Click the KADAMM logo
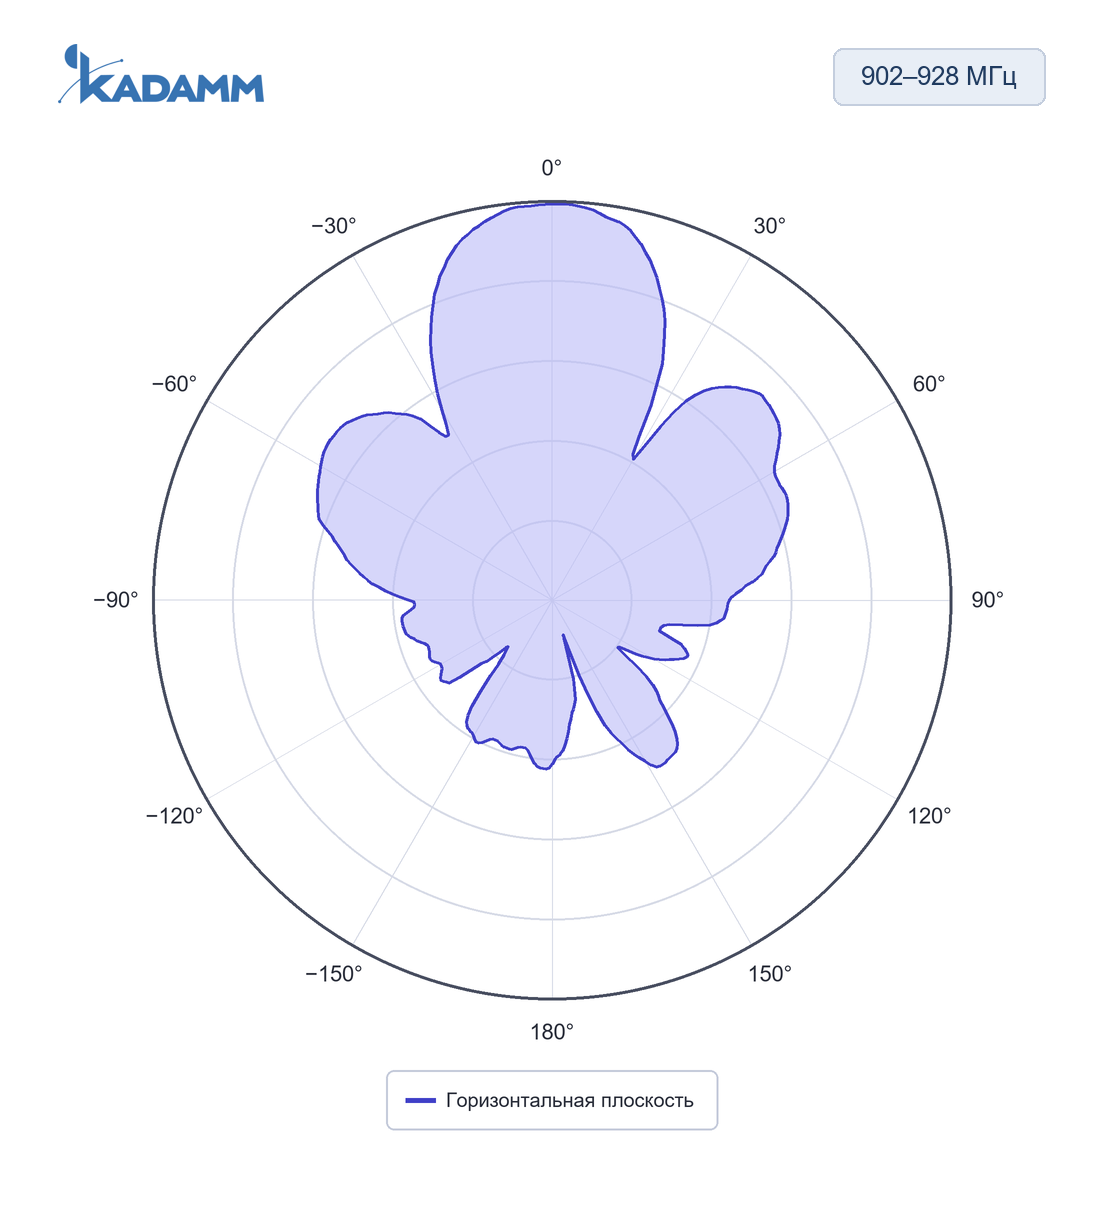 point(161,74)
